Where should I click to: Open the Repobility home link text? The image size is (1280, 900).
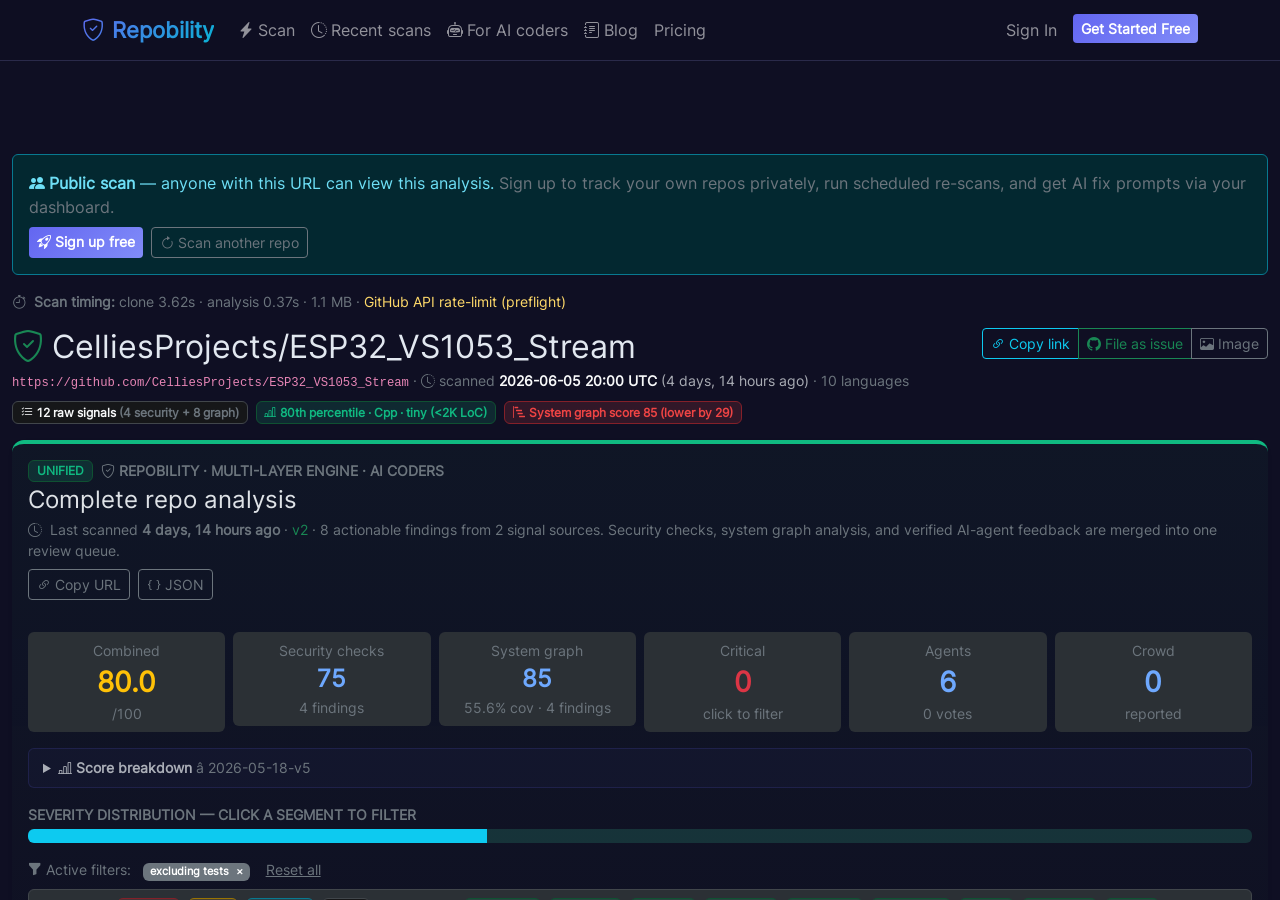[x=163, y=30]
